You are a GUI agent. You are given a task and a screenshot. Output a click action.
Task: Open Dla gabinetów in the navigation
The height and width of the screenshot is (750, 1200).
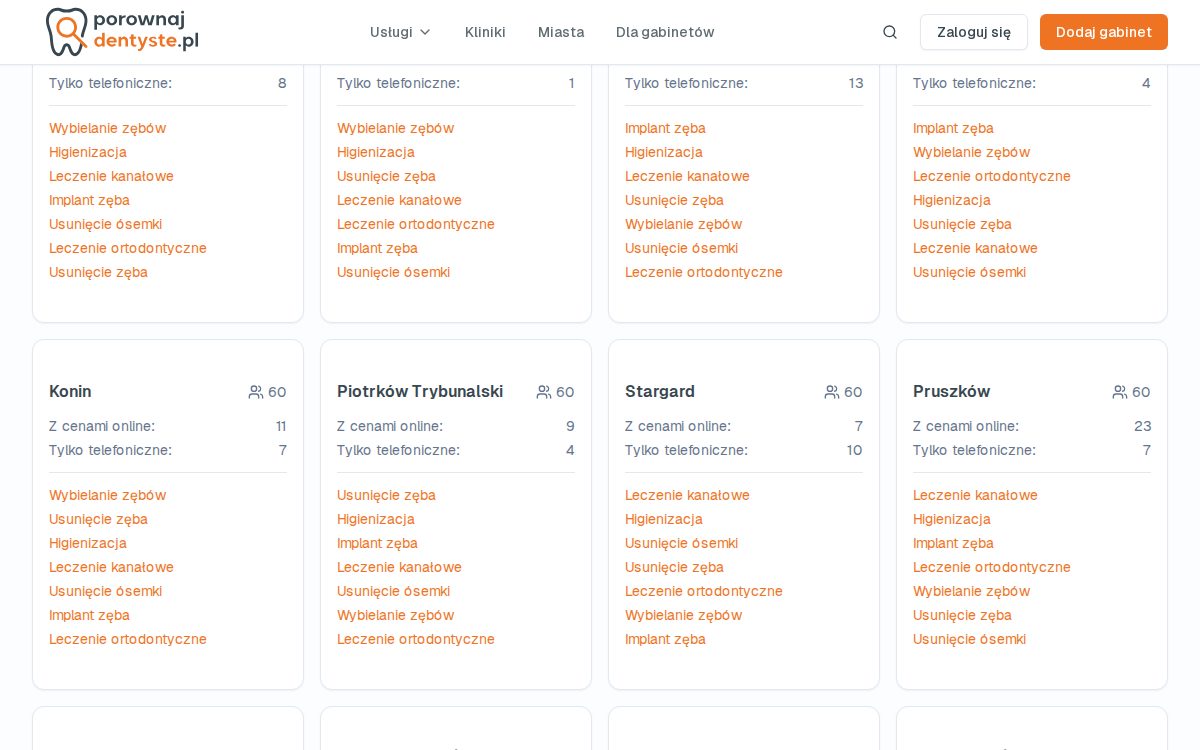tap(665, 32)
